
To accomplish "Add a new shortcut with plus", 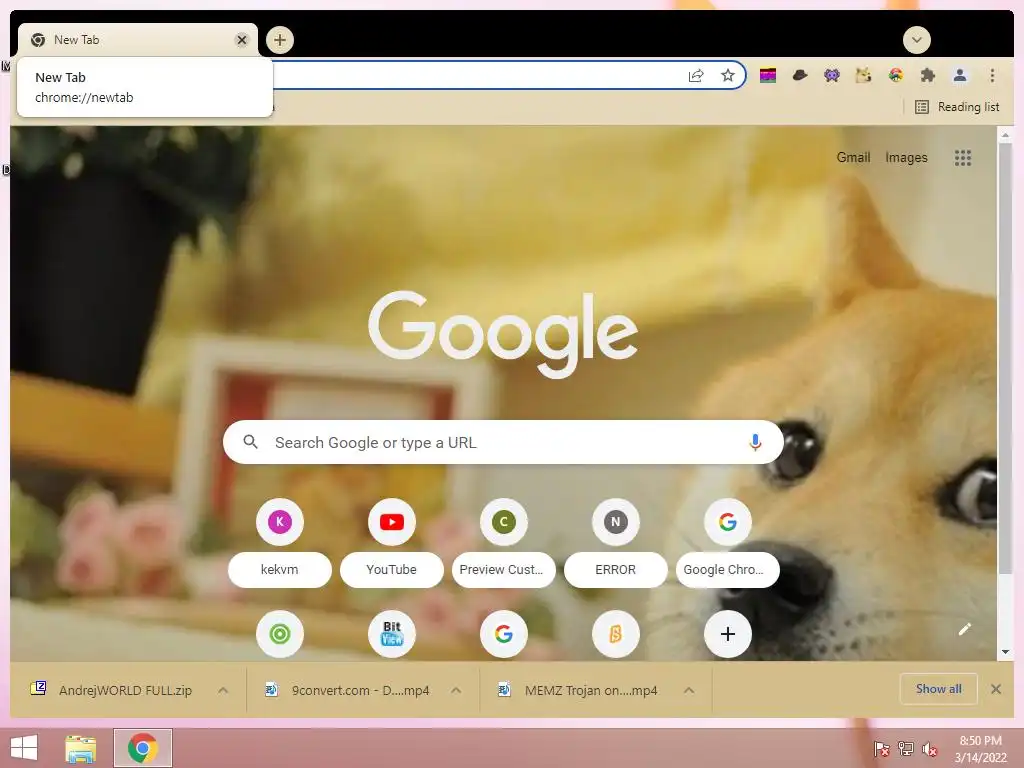I will coord(728,633).
